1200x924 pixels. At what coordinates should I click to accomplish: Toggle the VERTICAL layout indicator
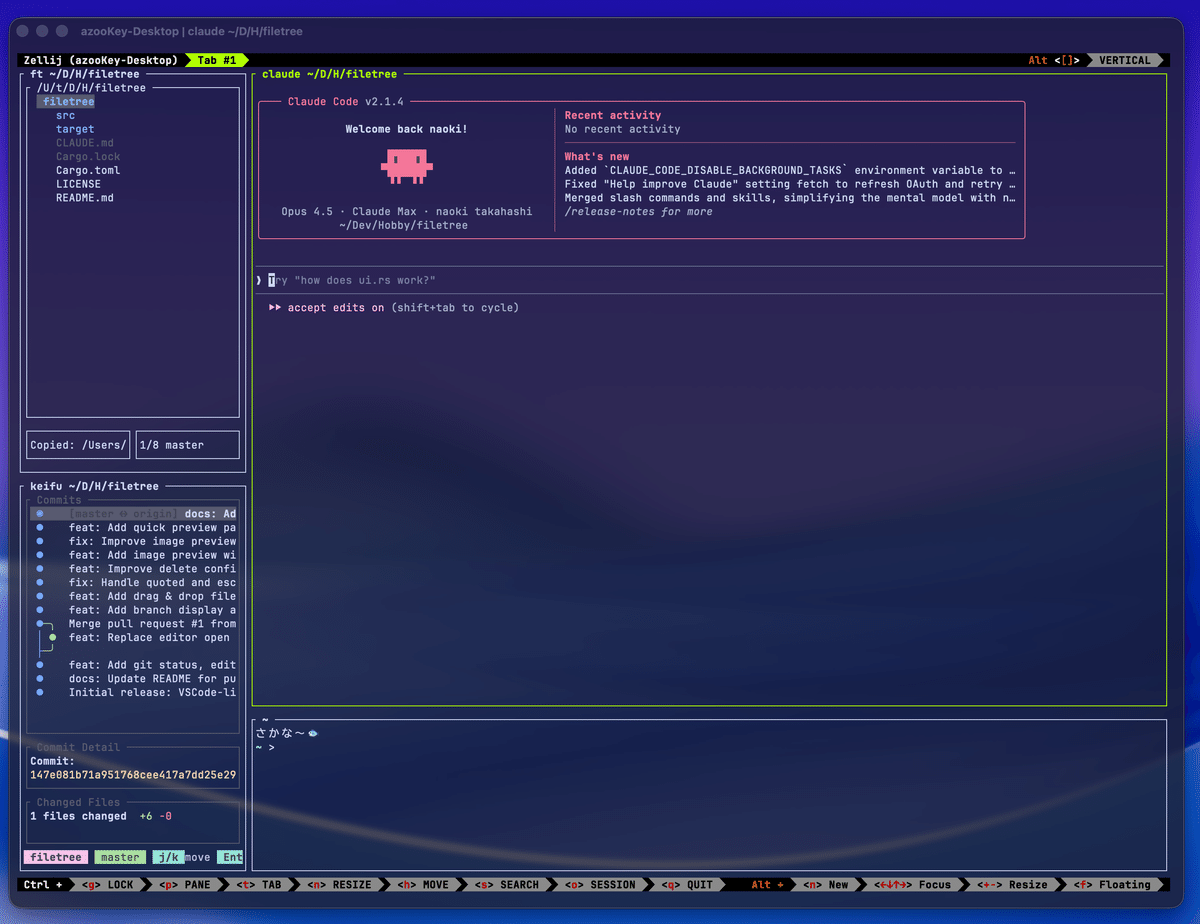pyautogui.click(x=1125, y=60)
